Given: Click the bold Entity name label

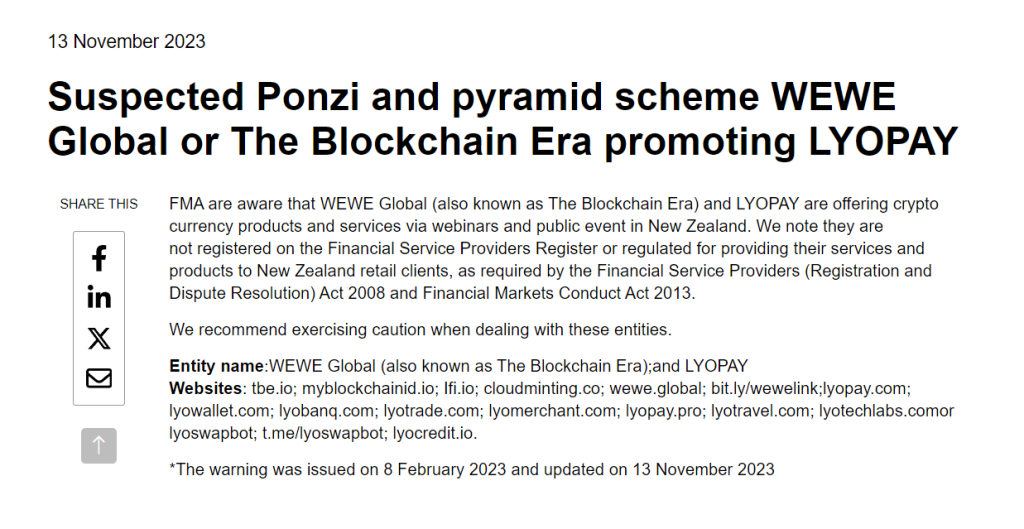Looking at the screenshot, I should click(217, 366).
